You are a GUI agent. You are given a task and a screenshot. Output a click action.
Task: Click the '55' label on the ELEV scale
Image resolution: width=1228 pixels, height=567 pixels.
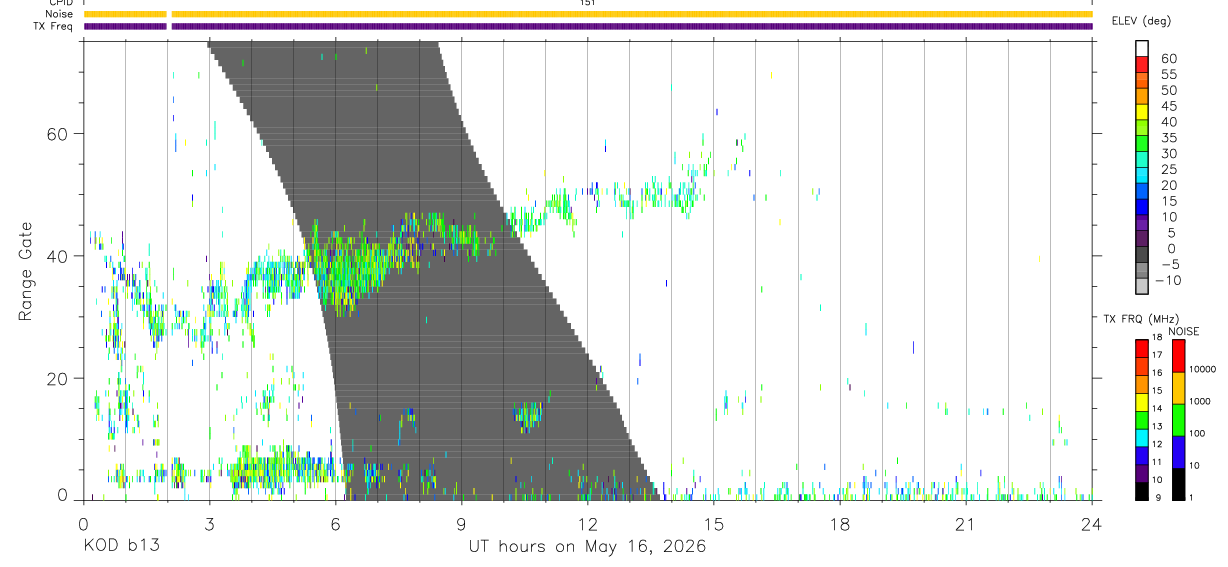pos(1168,74)
